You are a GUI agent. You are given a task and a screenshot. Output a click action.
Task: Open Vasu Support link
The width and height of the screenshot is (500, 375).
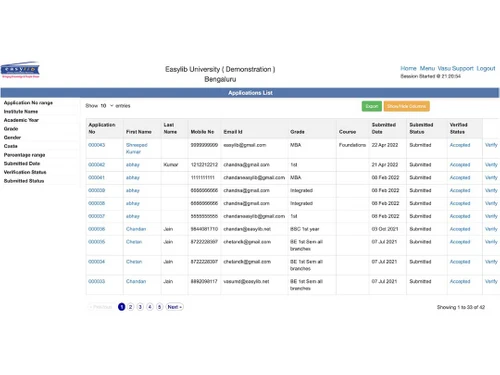[455, 68]
